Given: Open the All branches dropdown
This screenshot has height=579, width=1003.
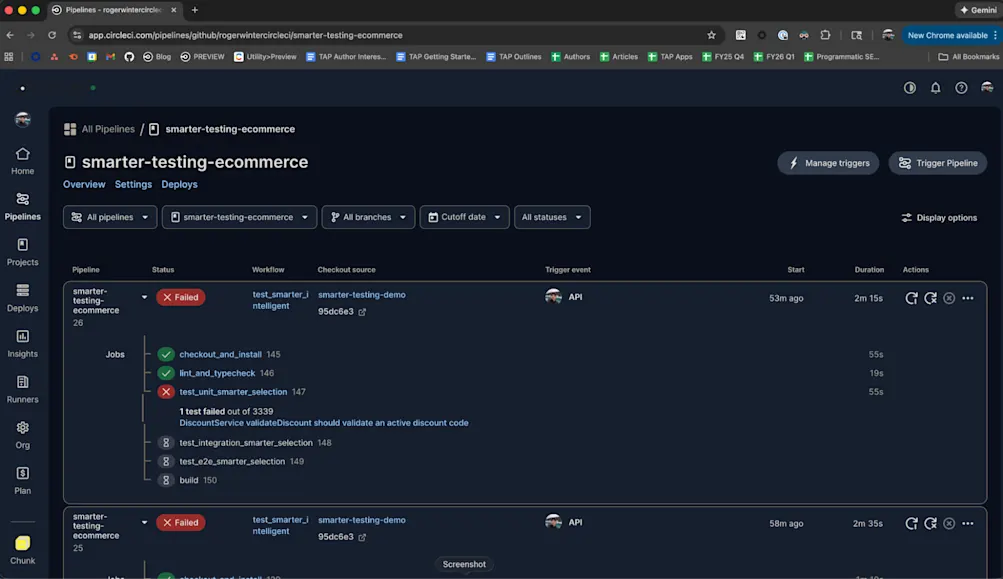Looking at the screenshot, I should coord(368,218).
